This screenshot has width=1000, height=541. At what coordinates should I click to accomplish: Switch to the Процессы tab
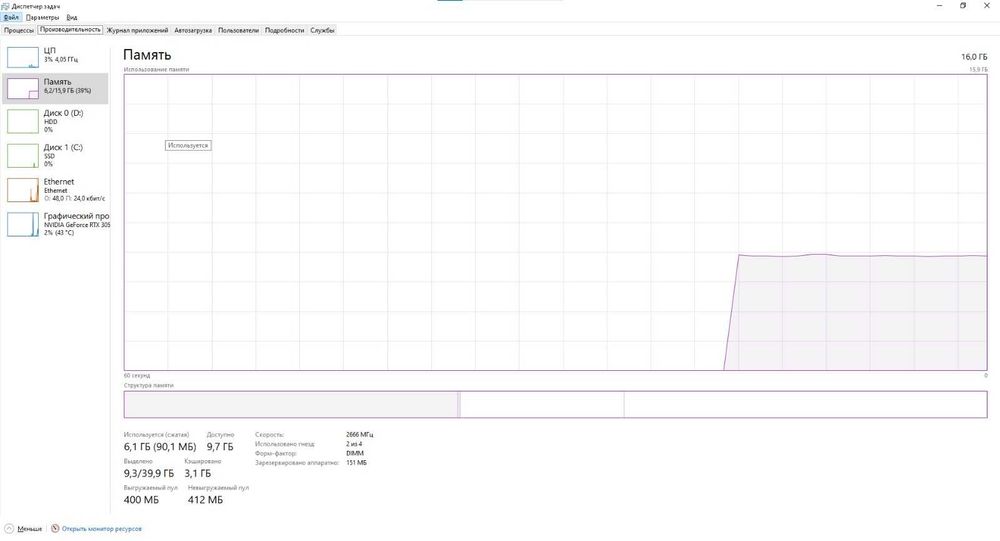coord(18,30)
